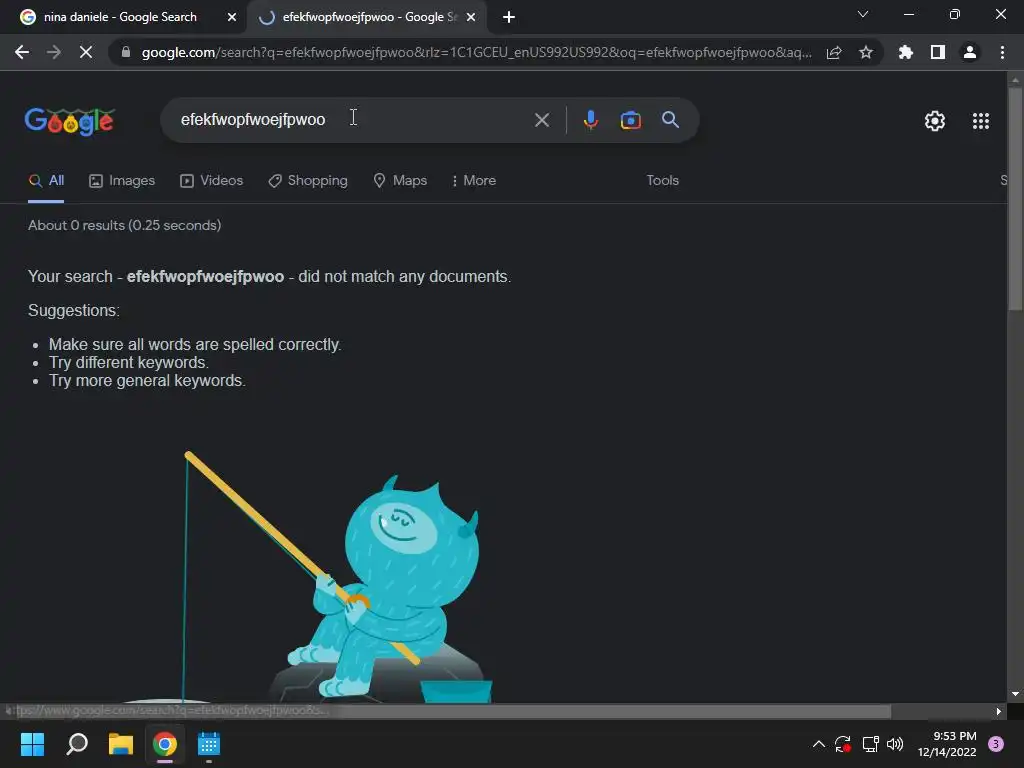Open File Explorer from taskbar
The image size is (1024, 768).
click(x=121, y=744)
